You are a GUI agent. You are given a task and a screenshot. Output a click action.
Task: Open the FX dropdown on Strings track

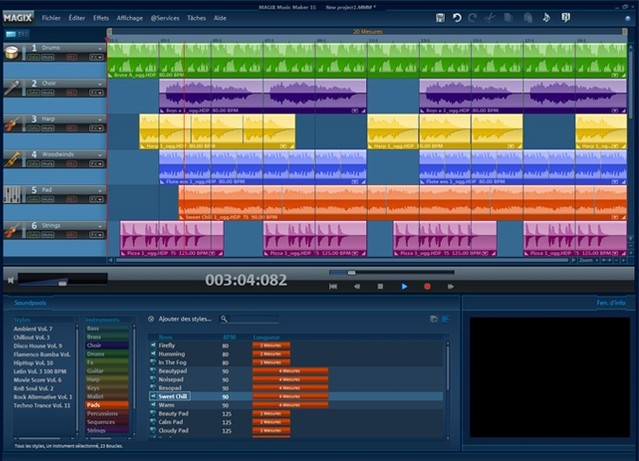coord(96,235)
